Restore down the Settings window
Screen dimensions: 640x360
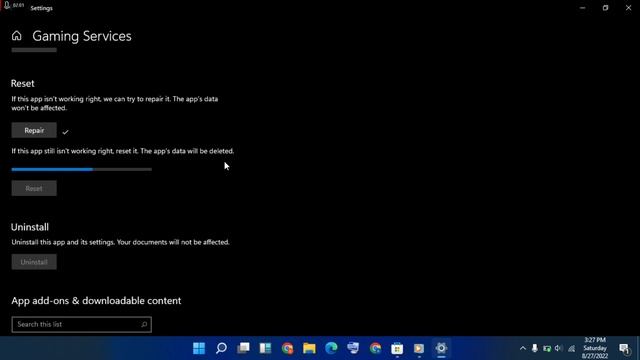(605, 8)
